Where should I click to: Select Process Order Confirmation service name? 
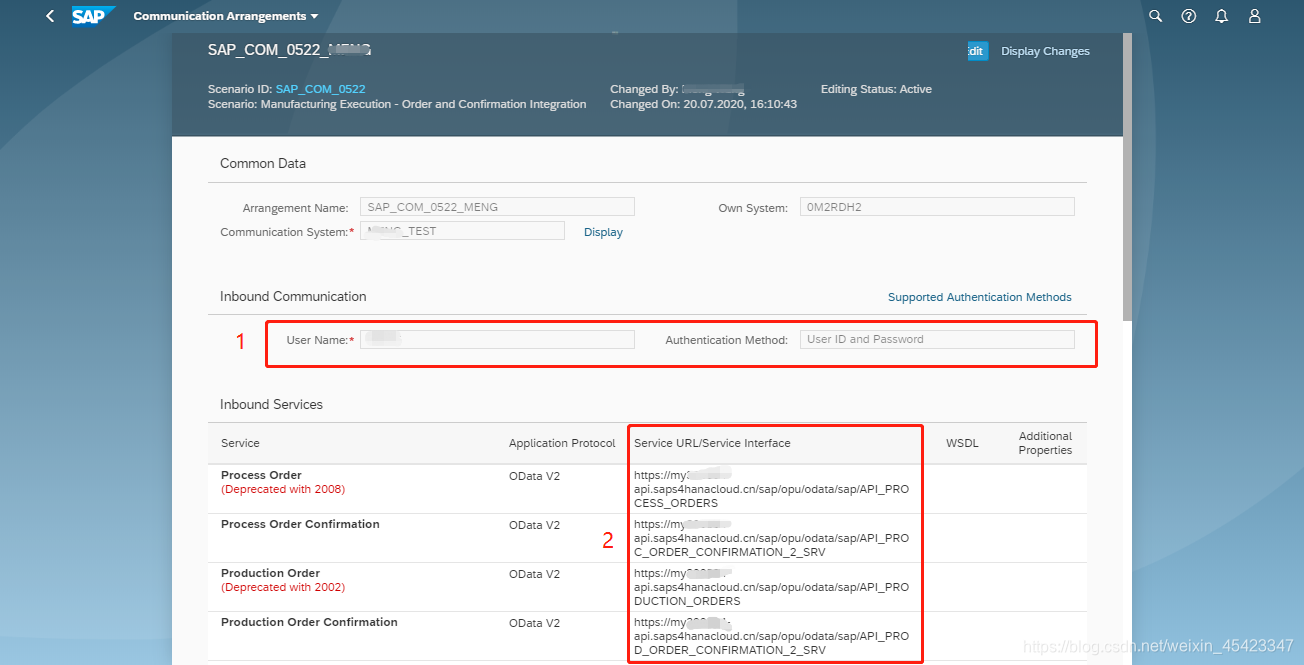tap(300, 524)
